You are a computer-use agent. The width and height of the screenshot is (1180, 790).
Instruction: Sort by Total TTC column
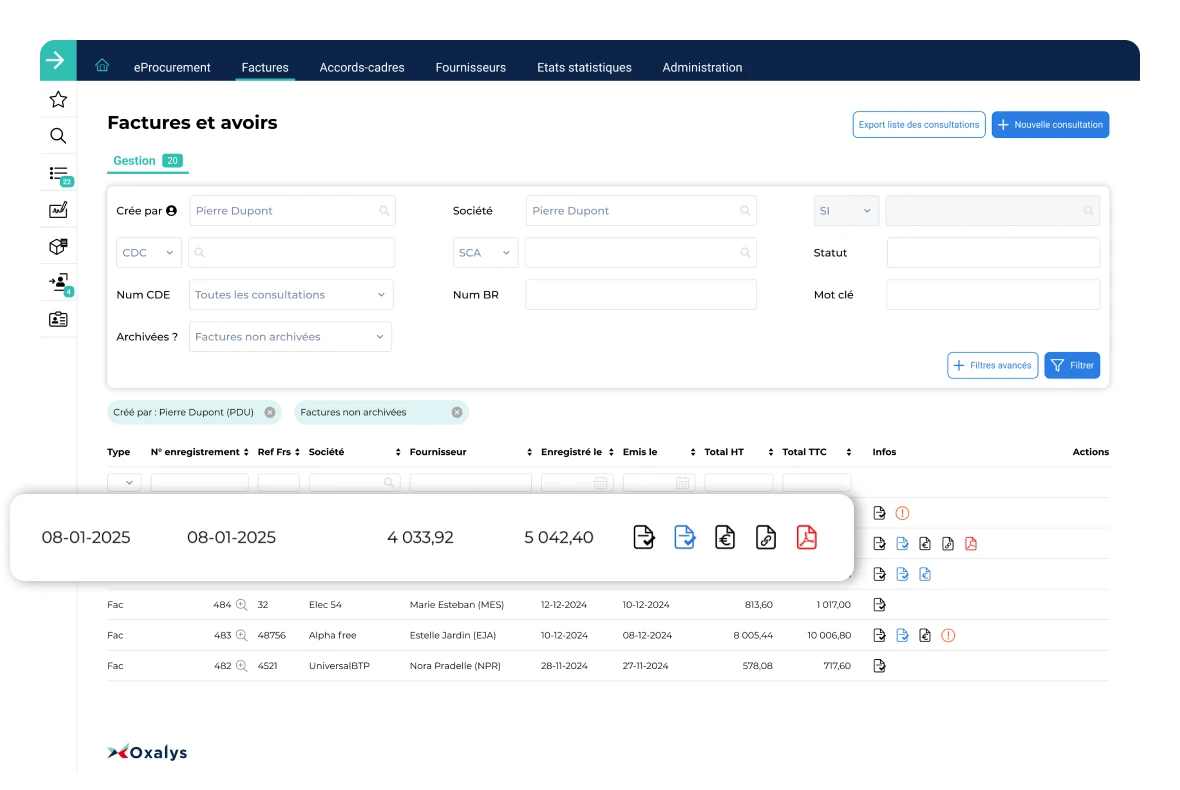[x=849, y=452]
